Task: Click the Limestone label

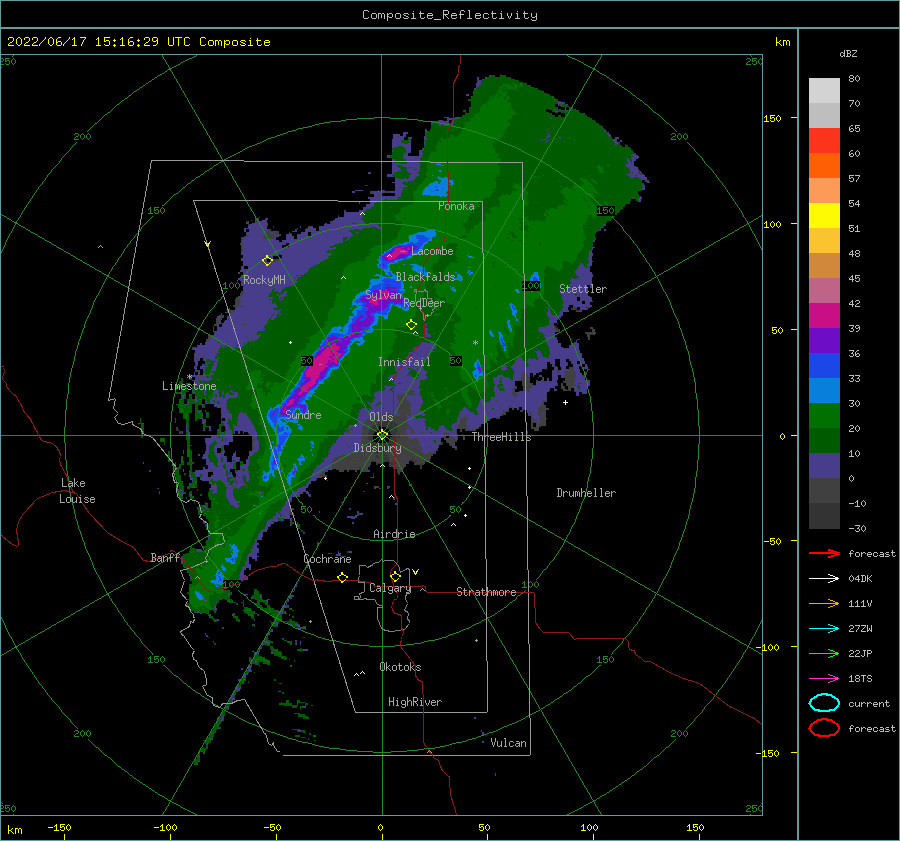Action: 189,386
